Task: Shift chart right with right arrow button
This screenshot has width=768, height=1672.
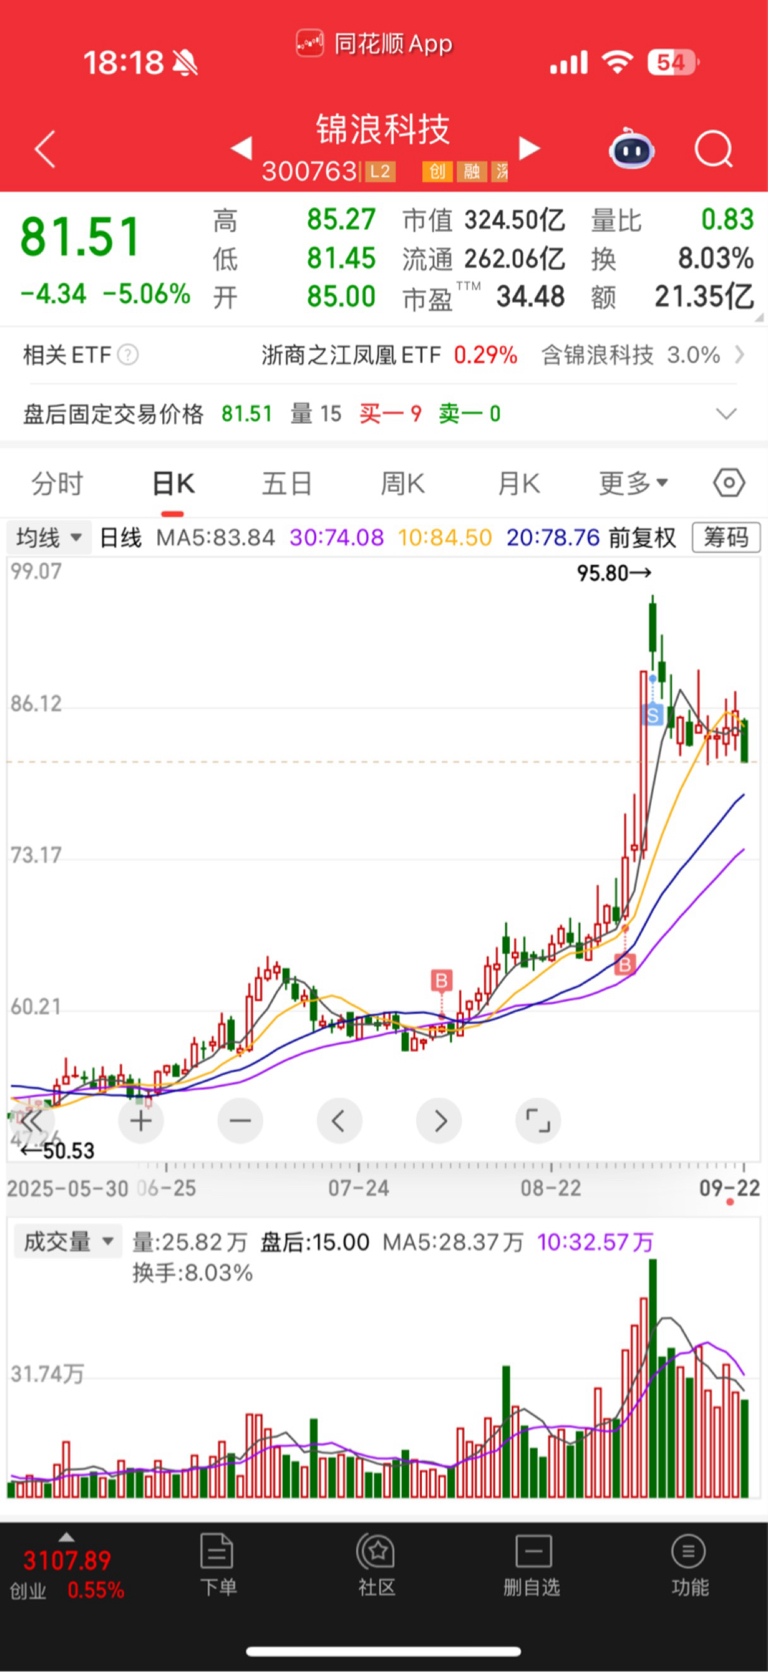Action: click(x=439, y=1121)
